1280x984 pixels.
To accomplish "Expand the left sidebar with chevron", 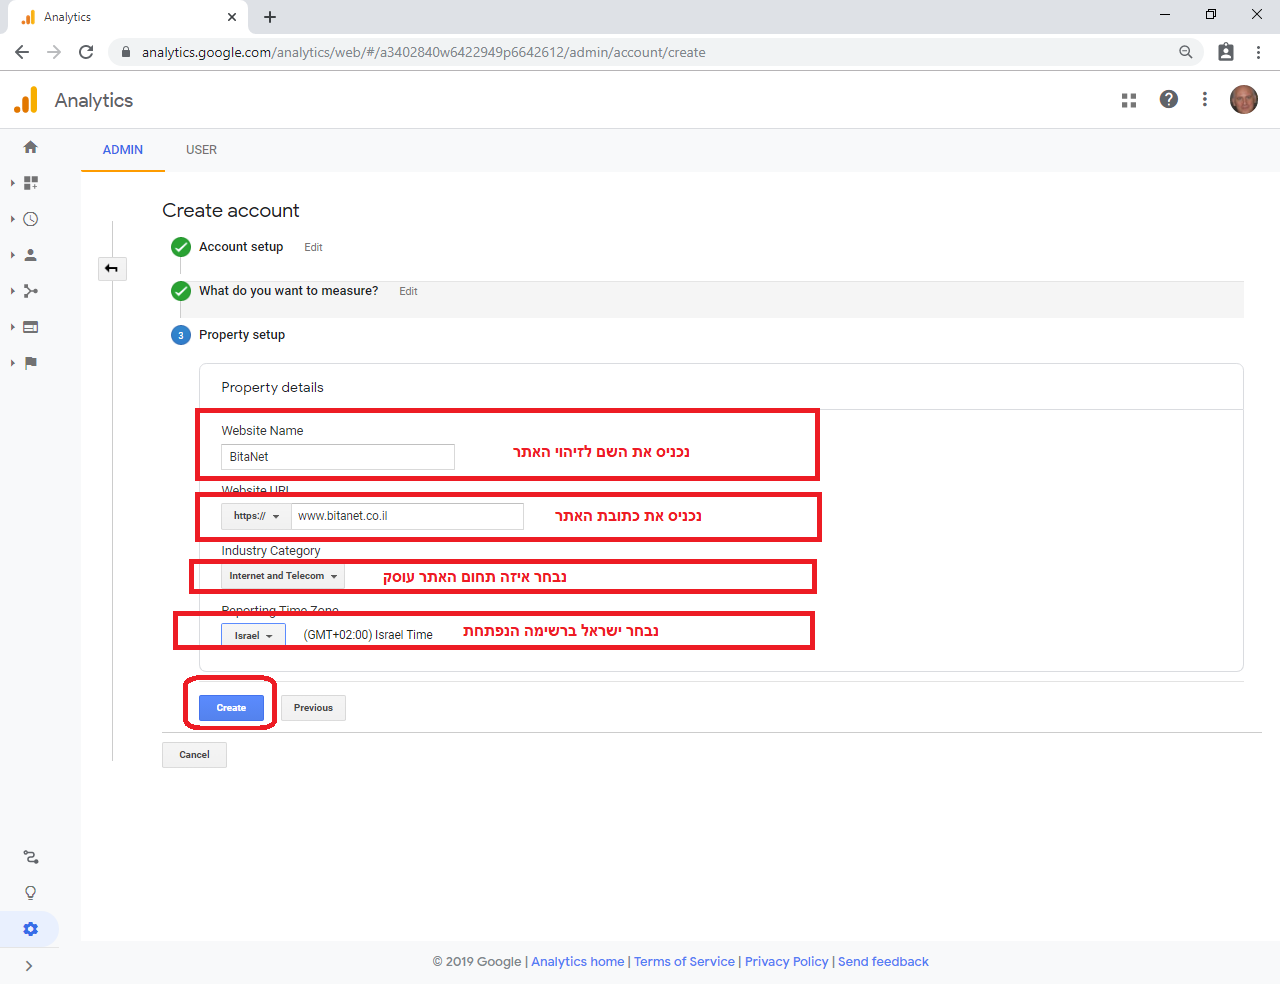I will click(x=29, y=966).
